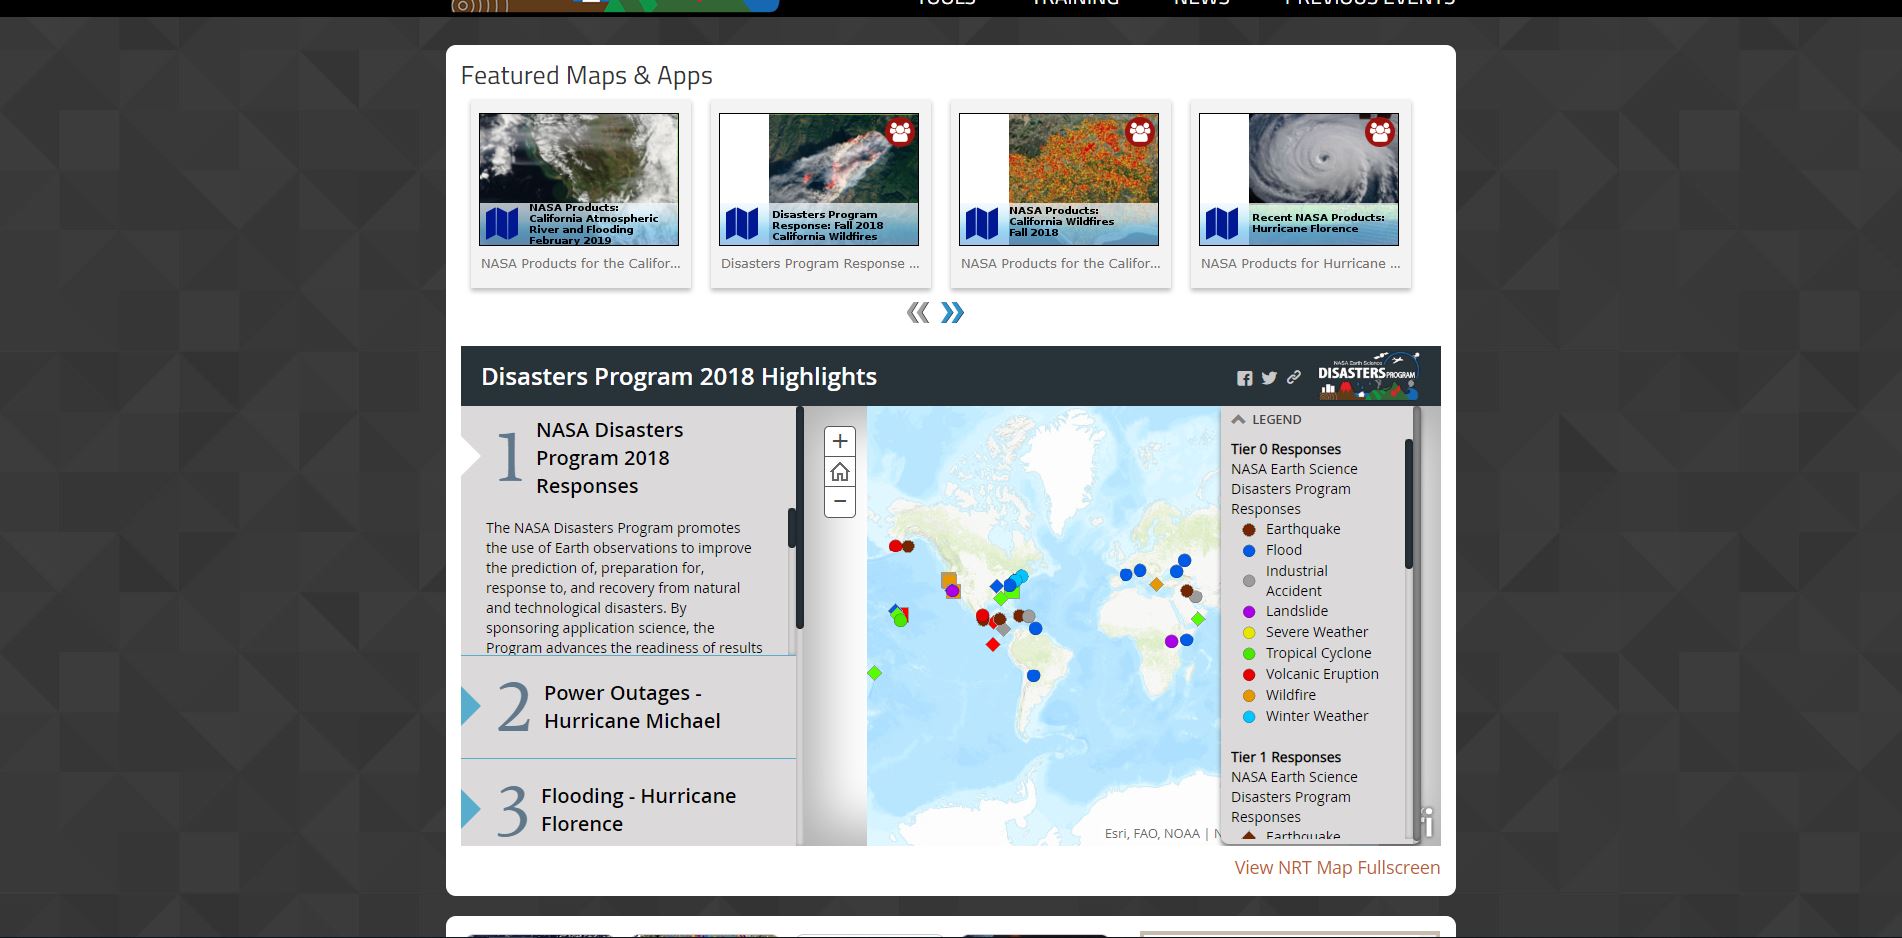Open Recent NASA Products Hurricane Florence thumbnail
Viewport: 1902px width, 938px height.
click(1299, 179)
